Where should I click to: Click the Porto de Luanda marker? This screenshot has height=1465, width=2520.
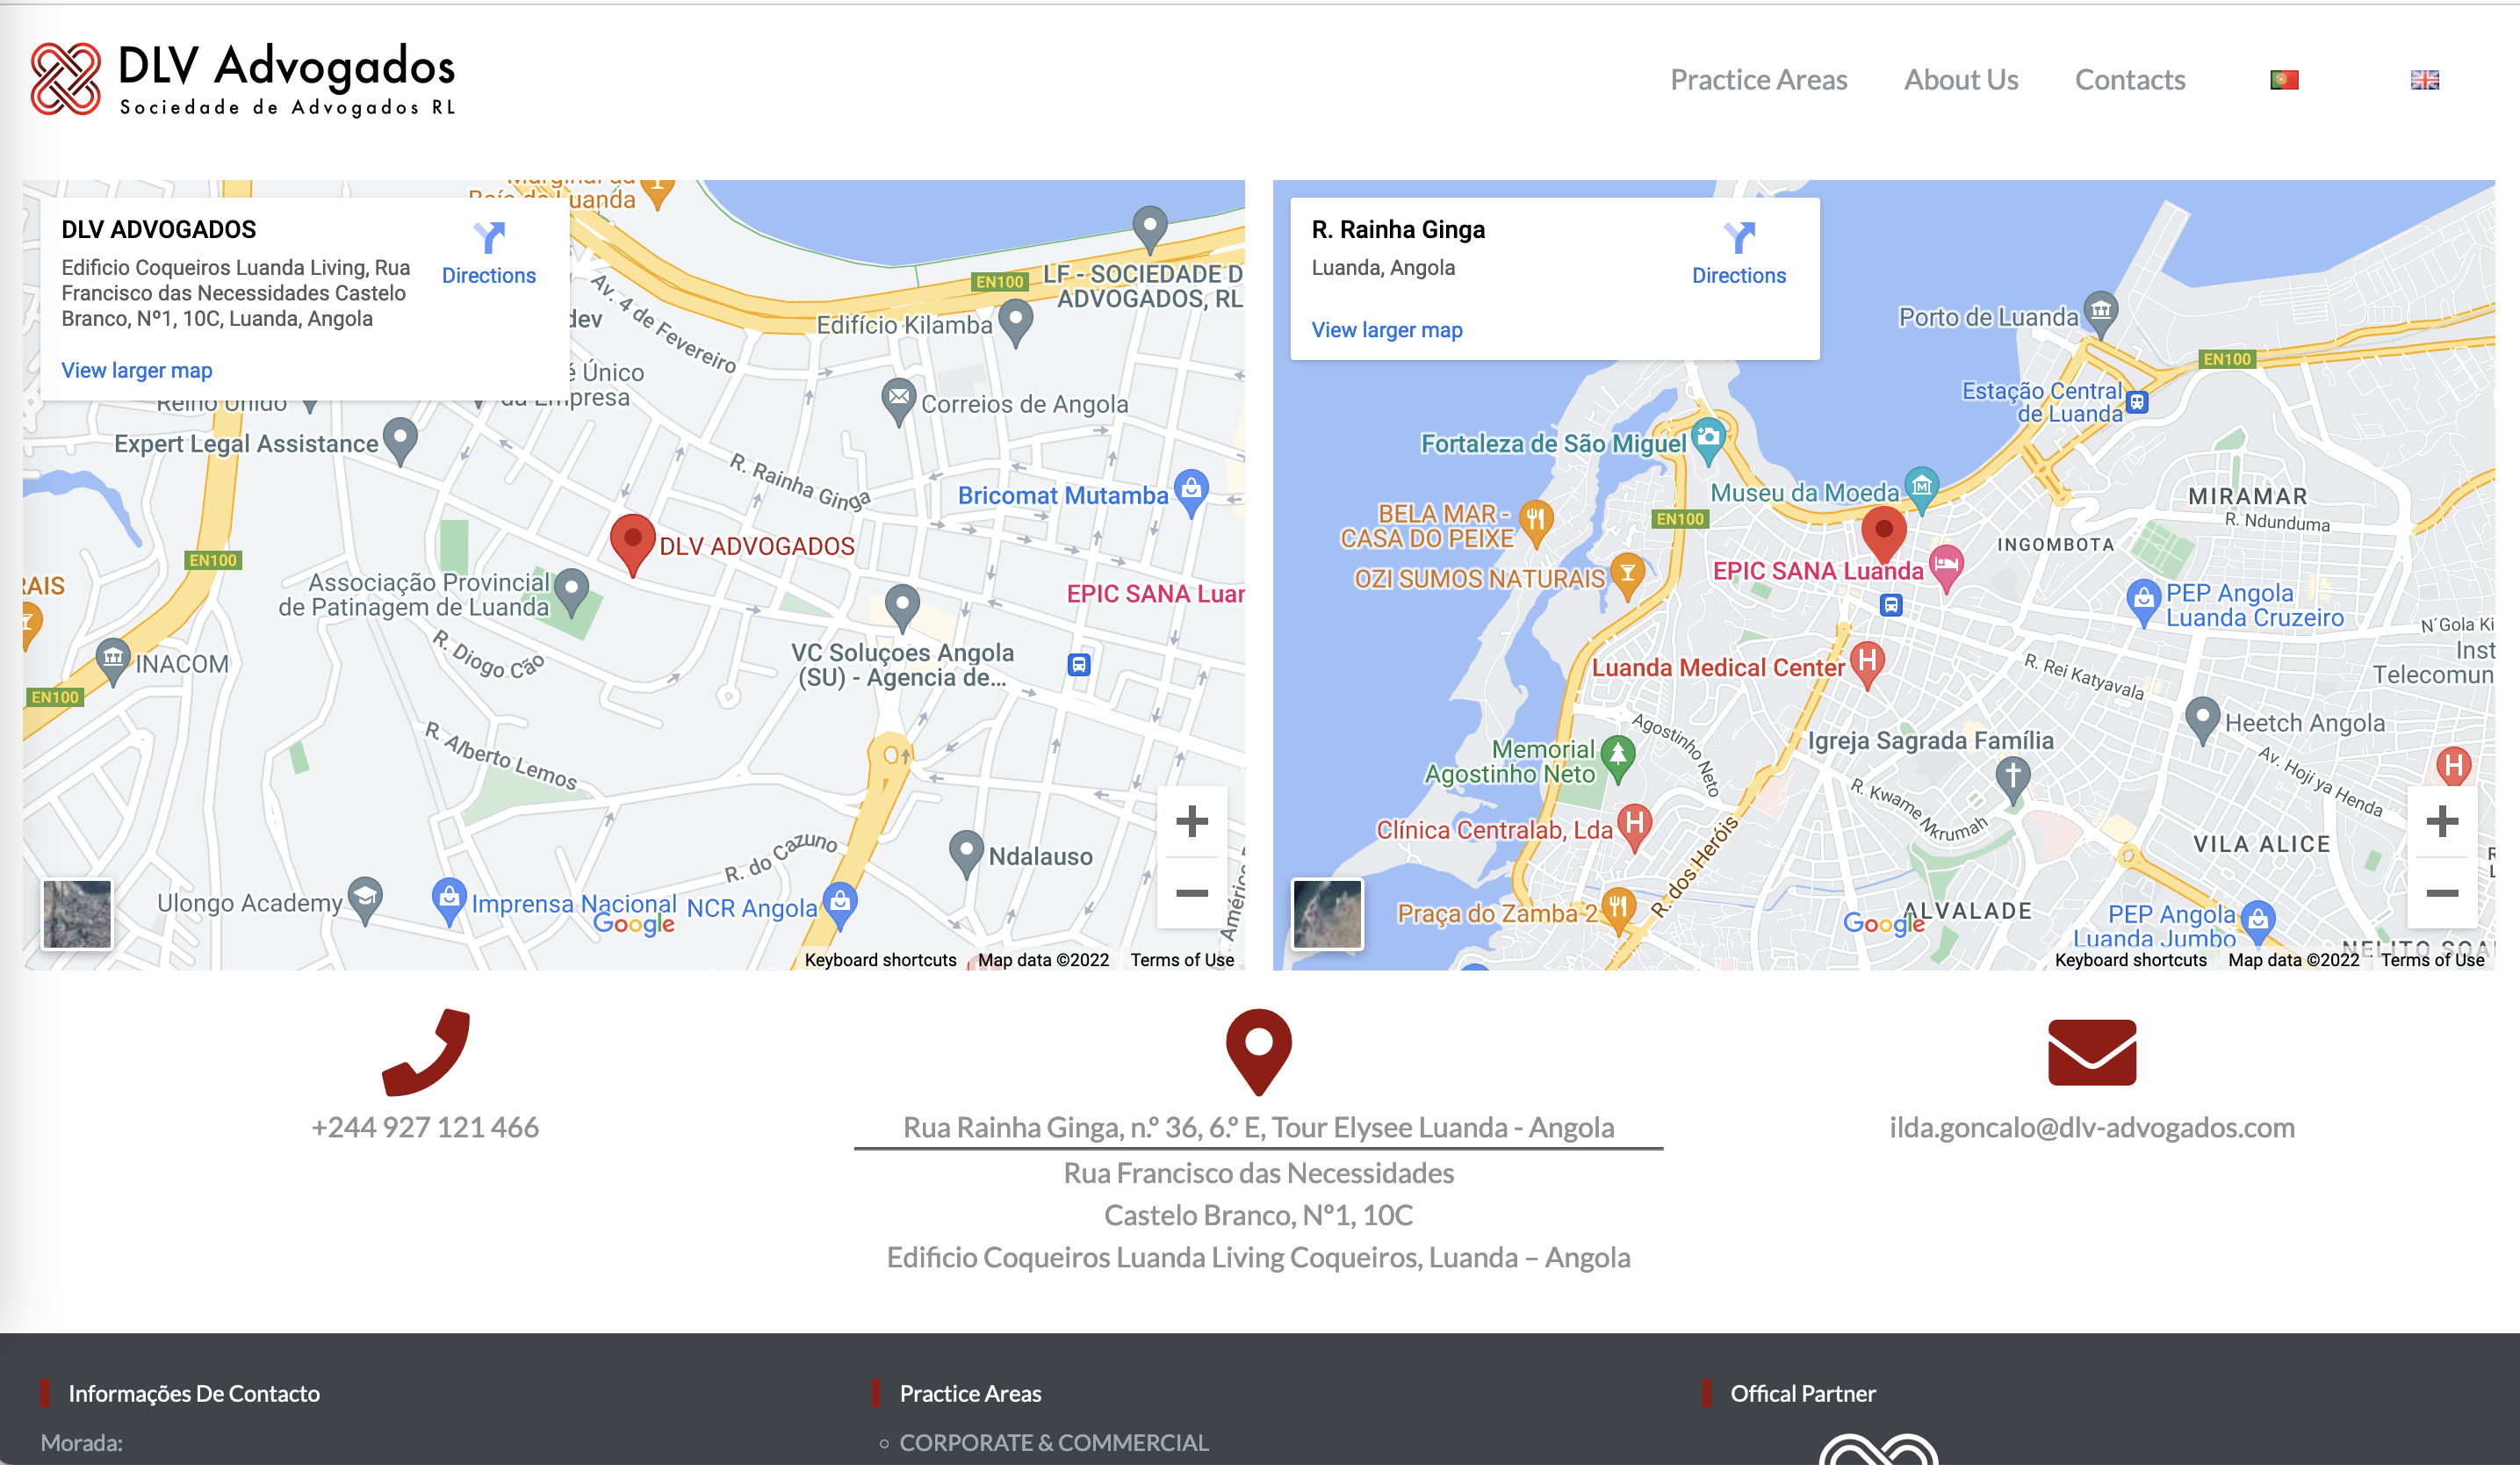coord(2100,314)
